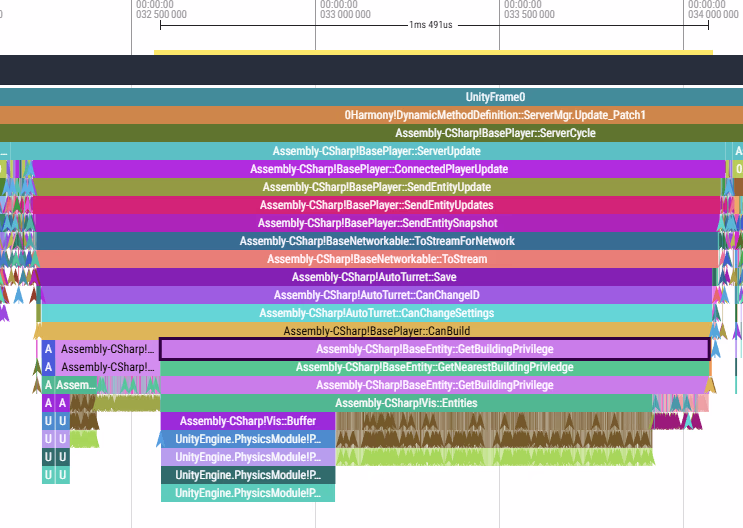Viewport: 743px width, 528px height.
Task: Click the truncated Assembly-CSharp slice left of GetNearestBuildingPrivledge
Action: (x=108, y=367)
